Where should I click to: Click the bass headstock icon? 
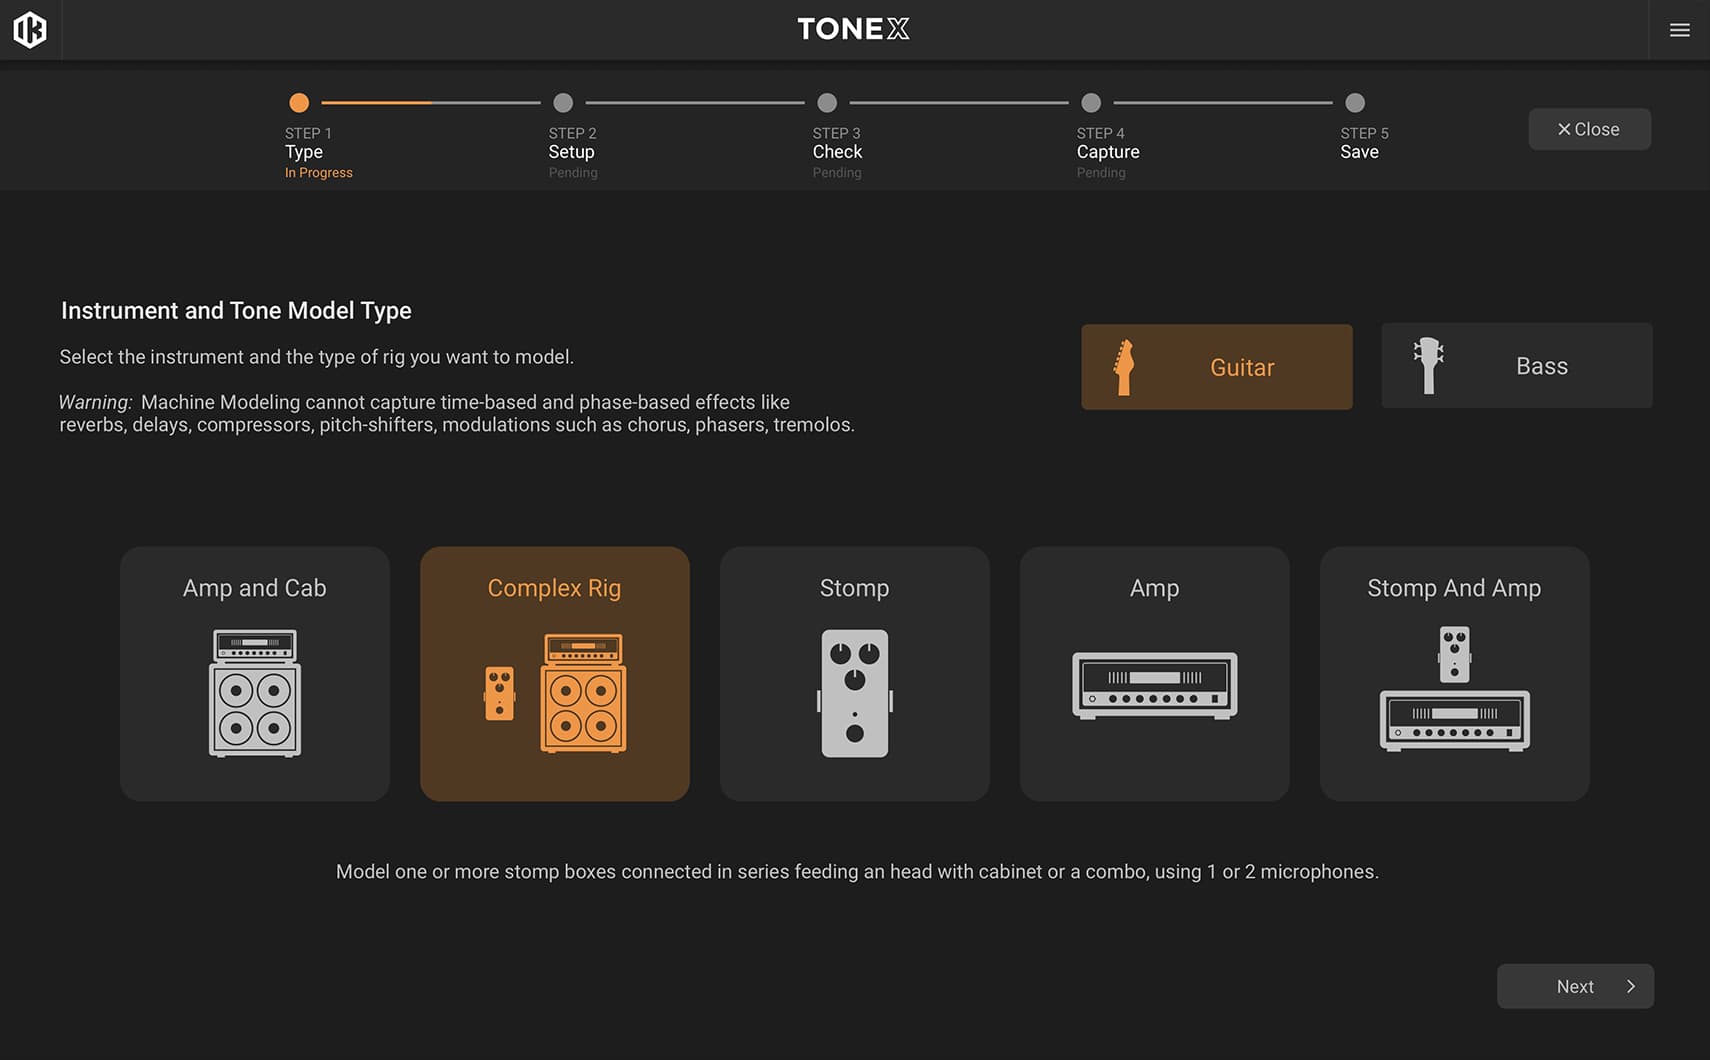click(1429, 365)
